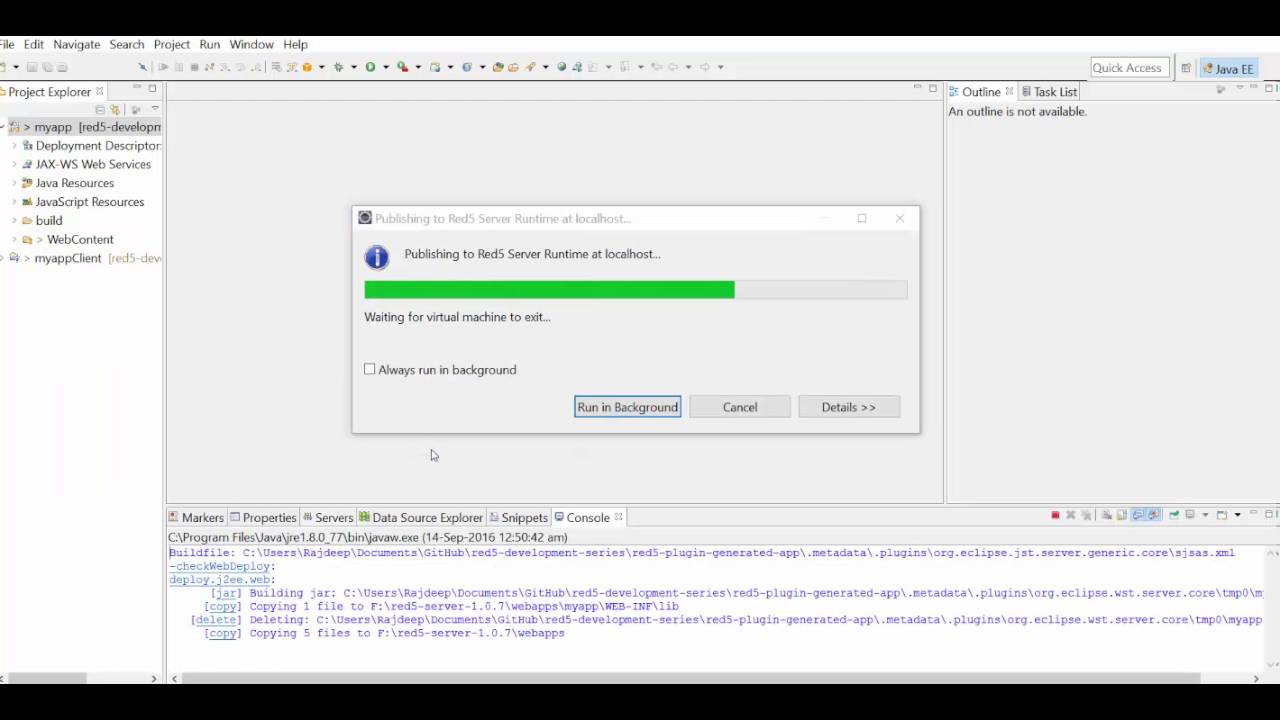Open Project Explorer View Menu dropdown
The width and height of the screenshot is (1280, 720).
click(x=154, y=109)
